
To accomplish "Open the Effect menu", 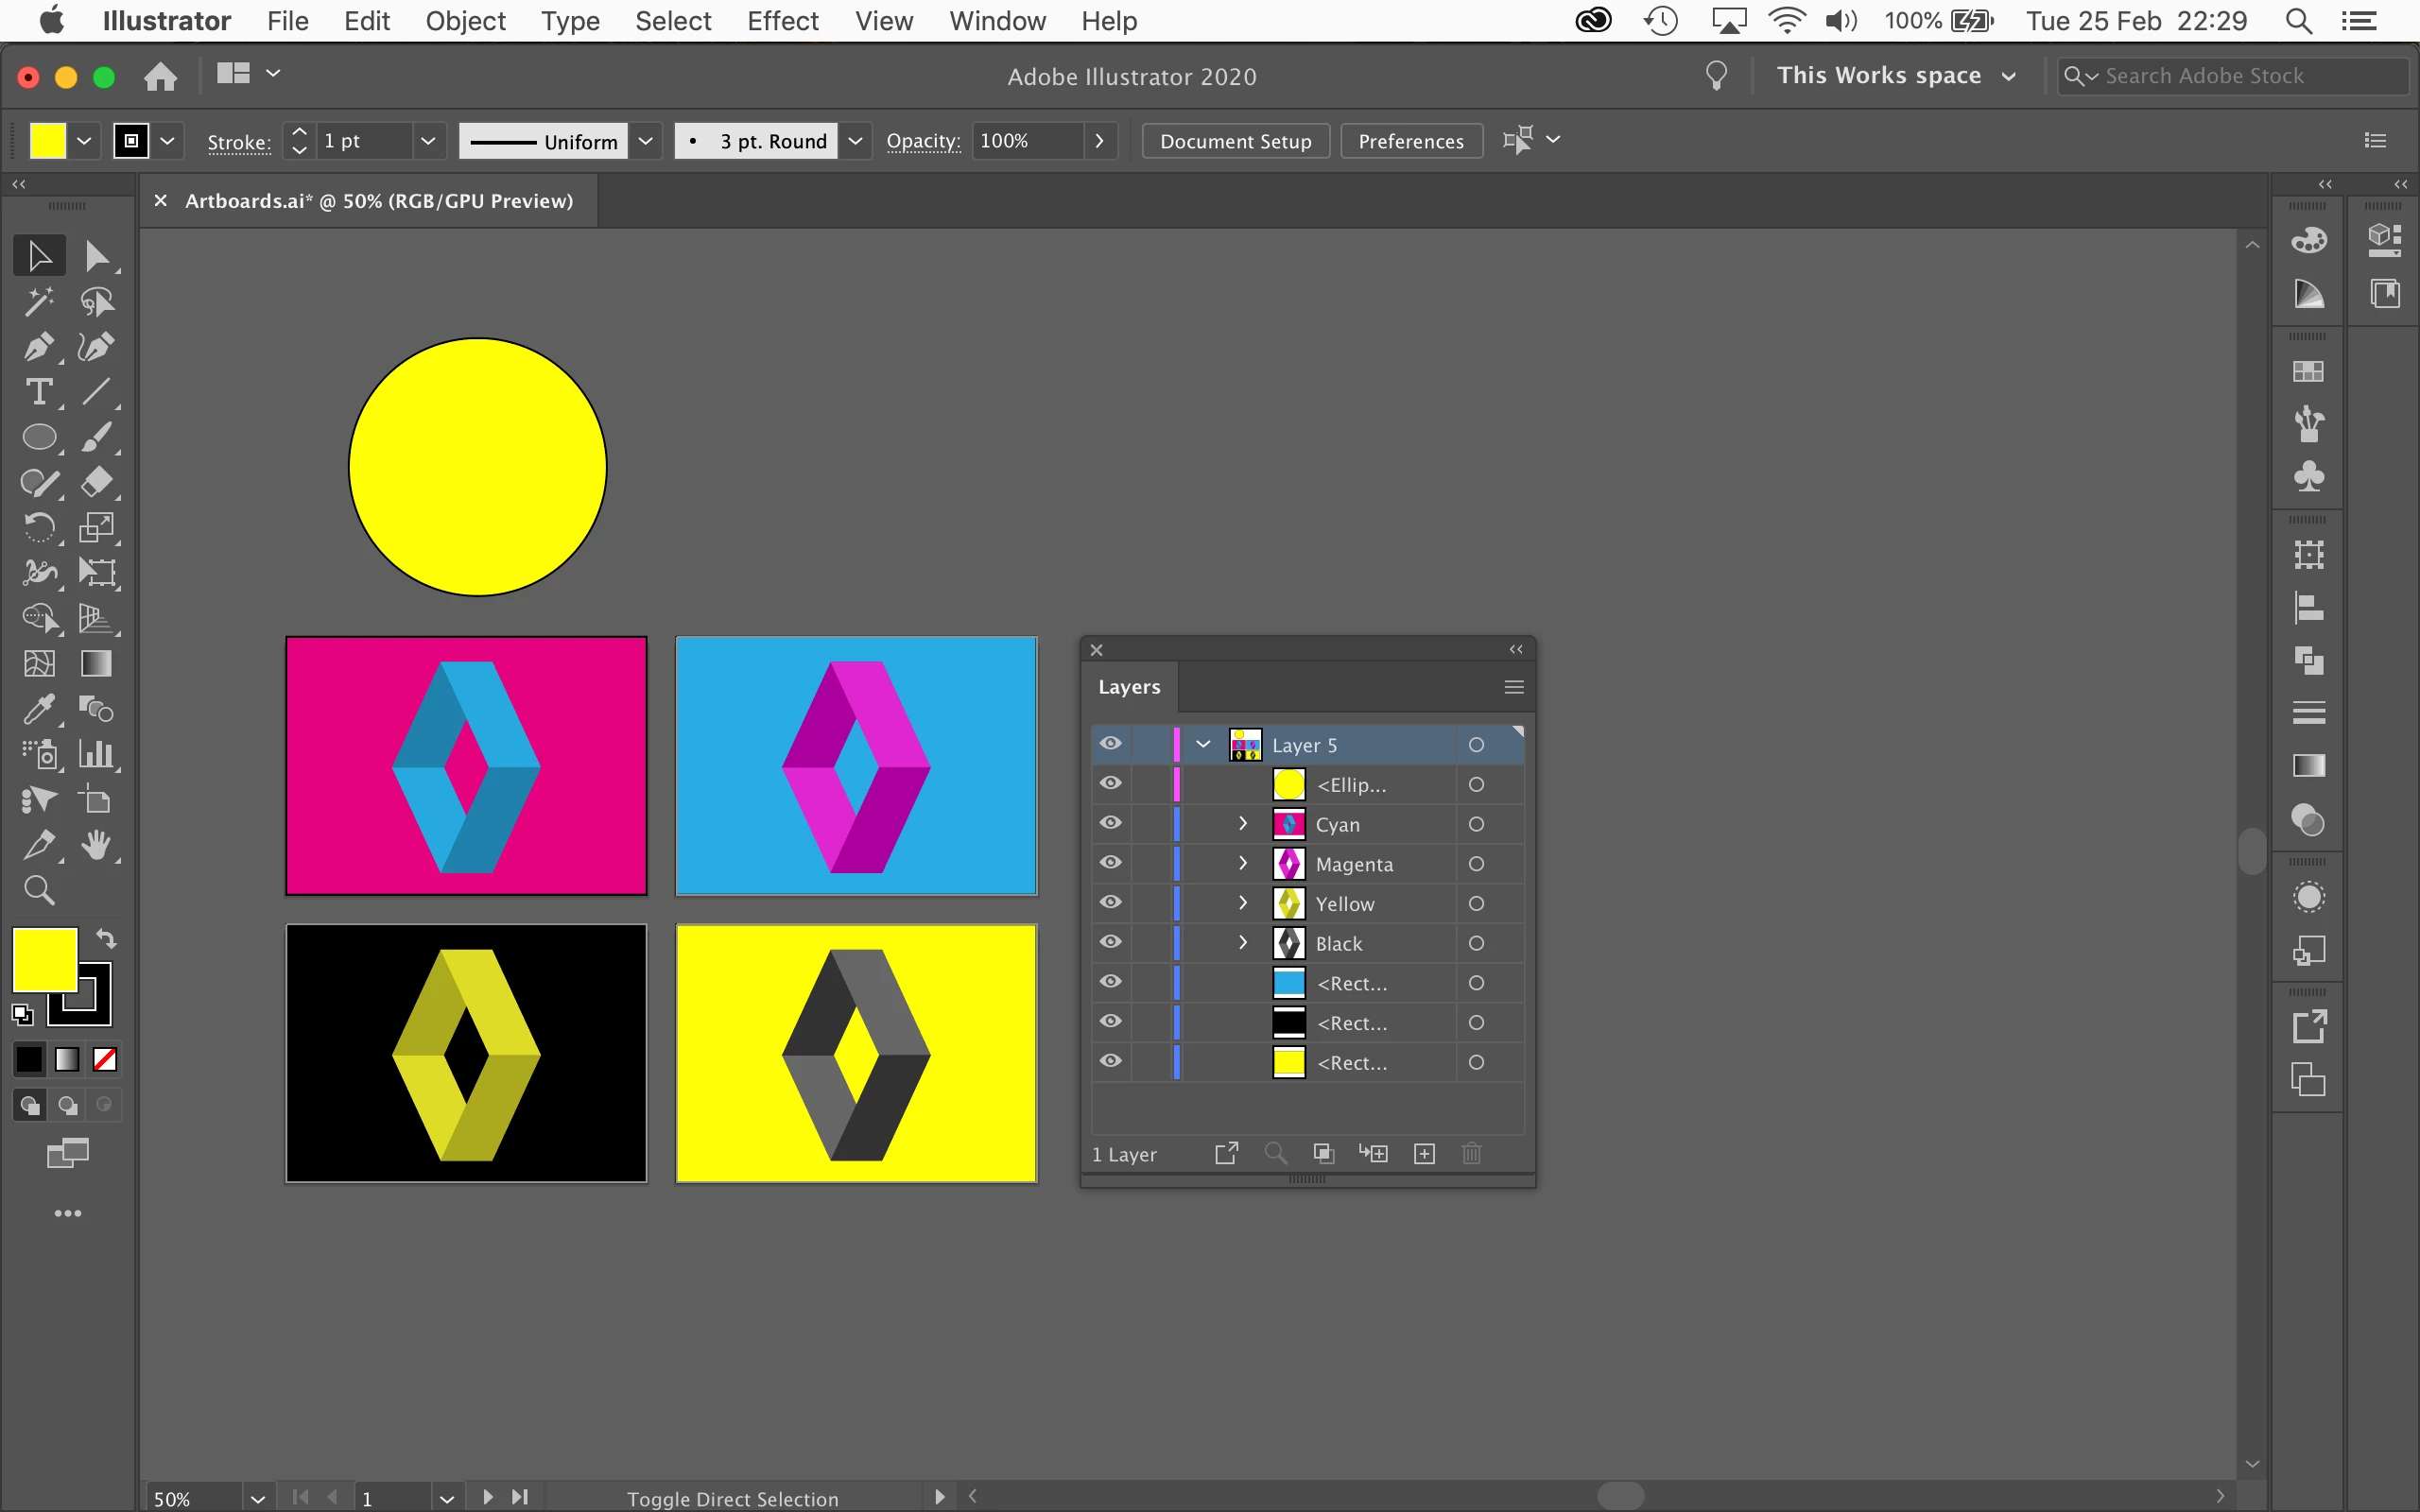I will click(782, 21).
